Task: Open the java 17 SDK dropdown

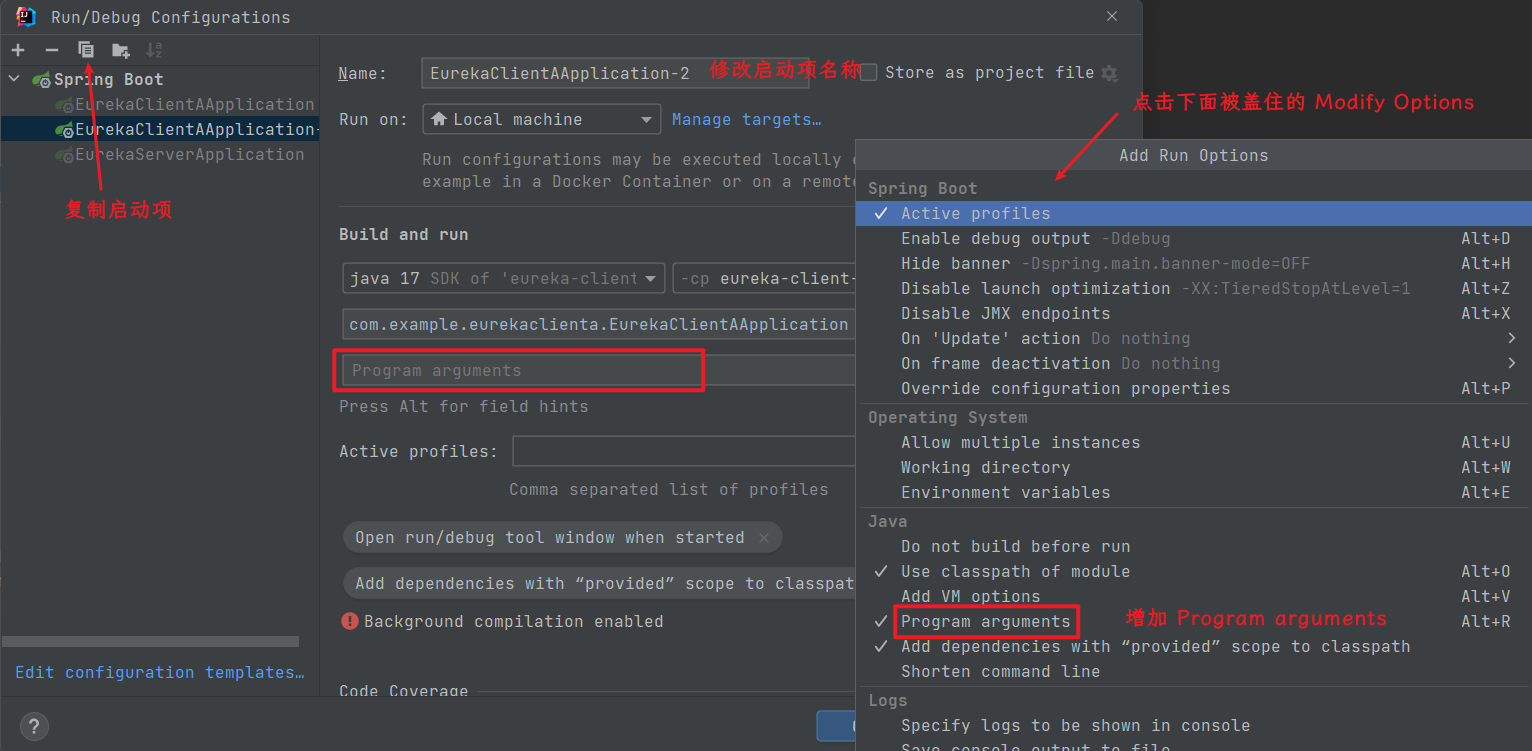Action: point(503,278)
